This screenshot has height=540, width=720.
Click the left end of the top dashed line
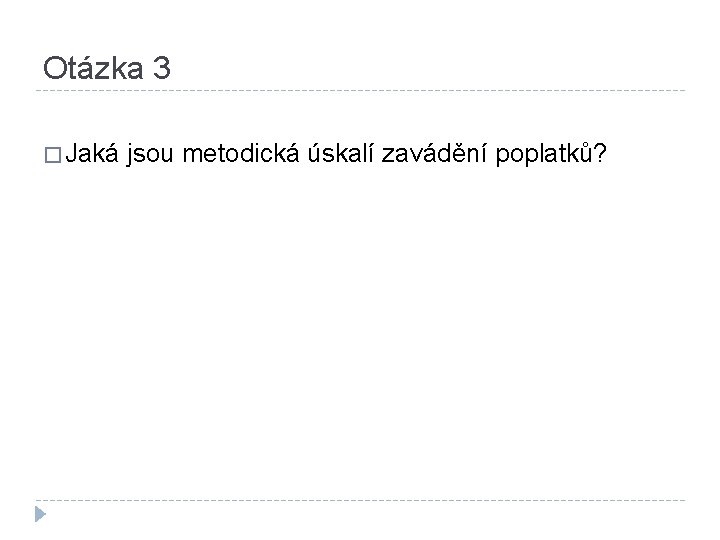click(x=37, y=91)
